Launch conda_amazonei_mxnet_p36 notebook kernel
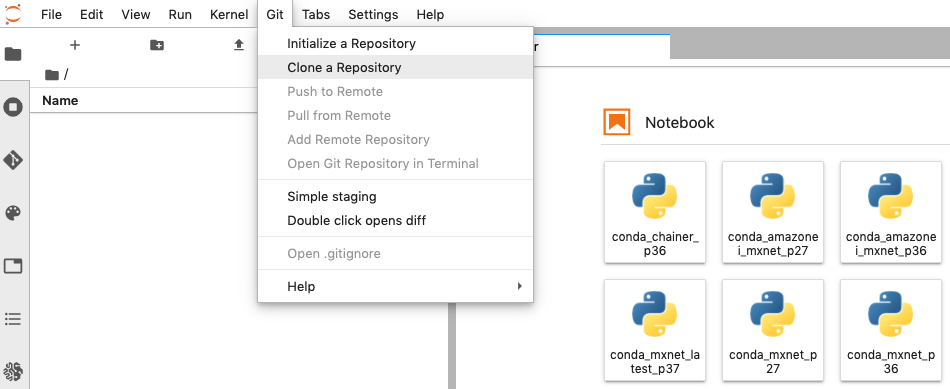The image size is (950, 389). [x=891, y=211]
